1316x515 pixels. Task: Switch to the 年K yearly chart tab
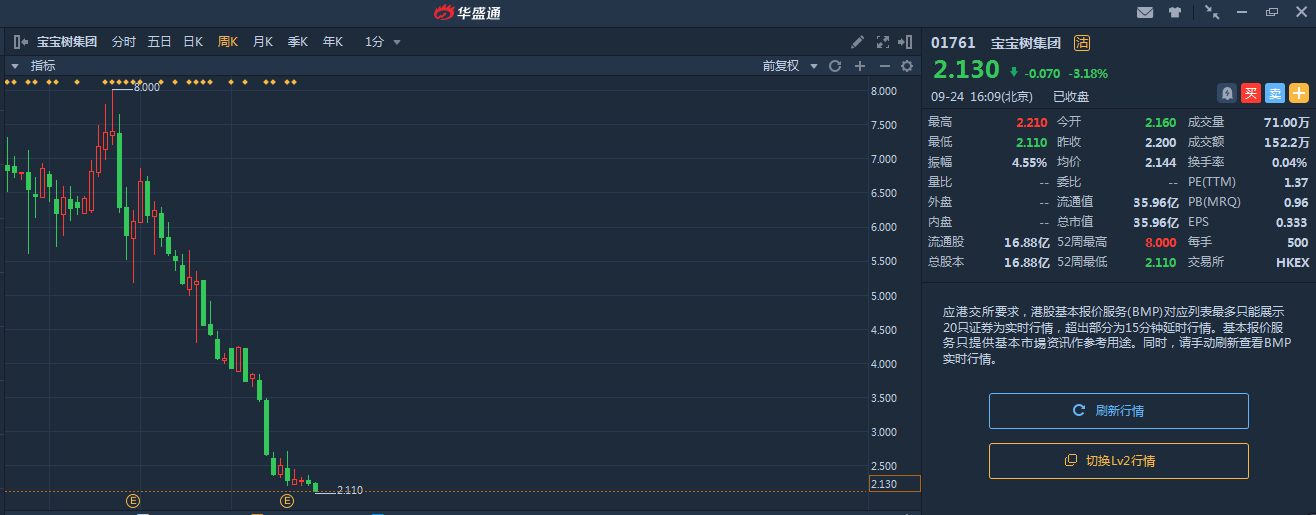click(333, 42)
